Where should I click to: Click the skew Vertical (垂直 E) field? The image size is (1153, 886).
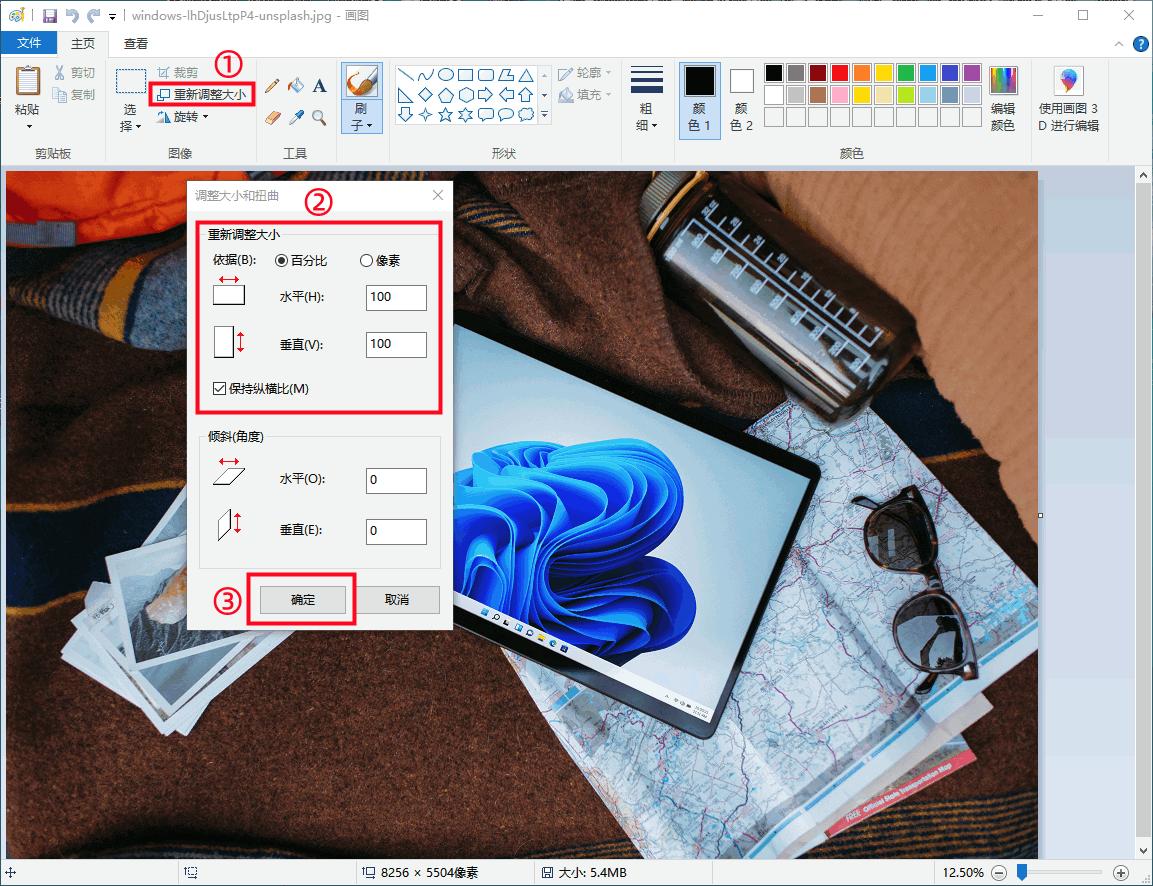(396, 532)
